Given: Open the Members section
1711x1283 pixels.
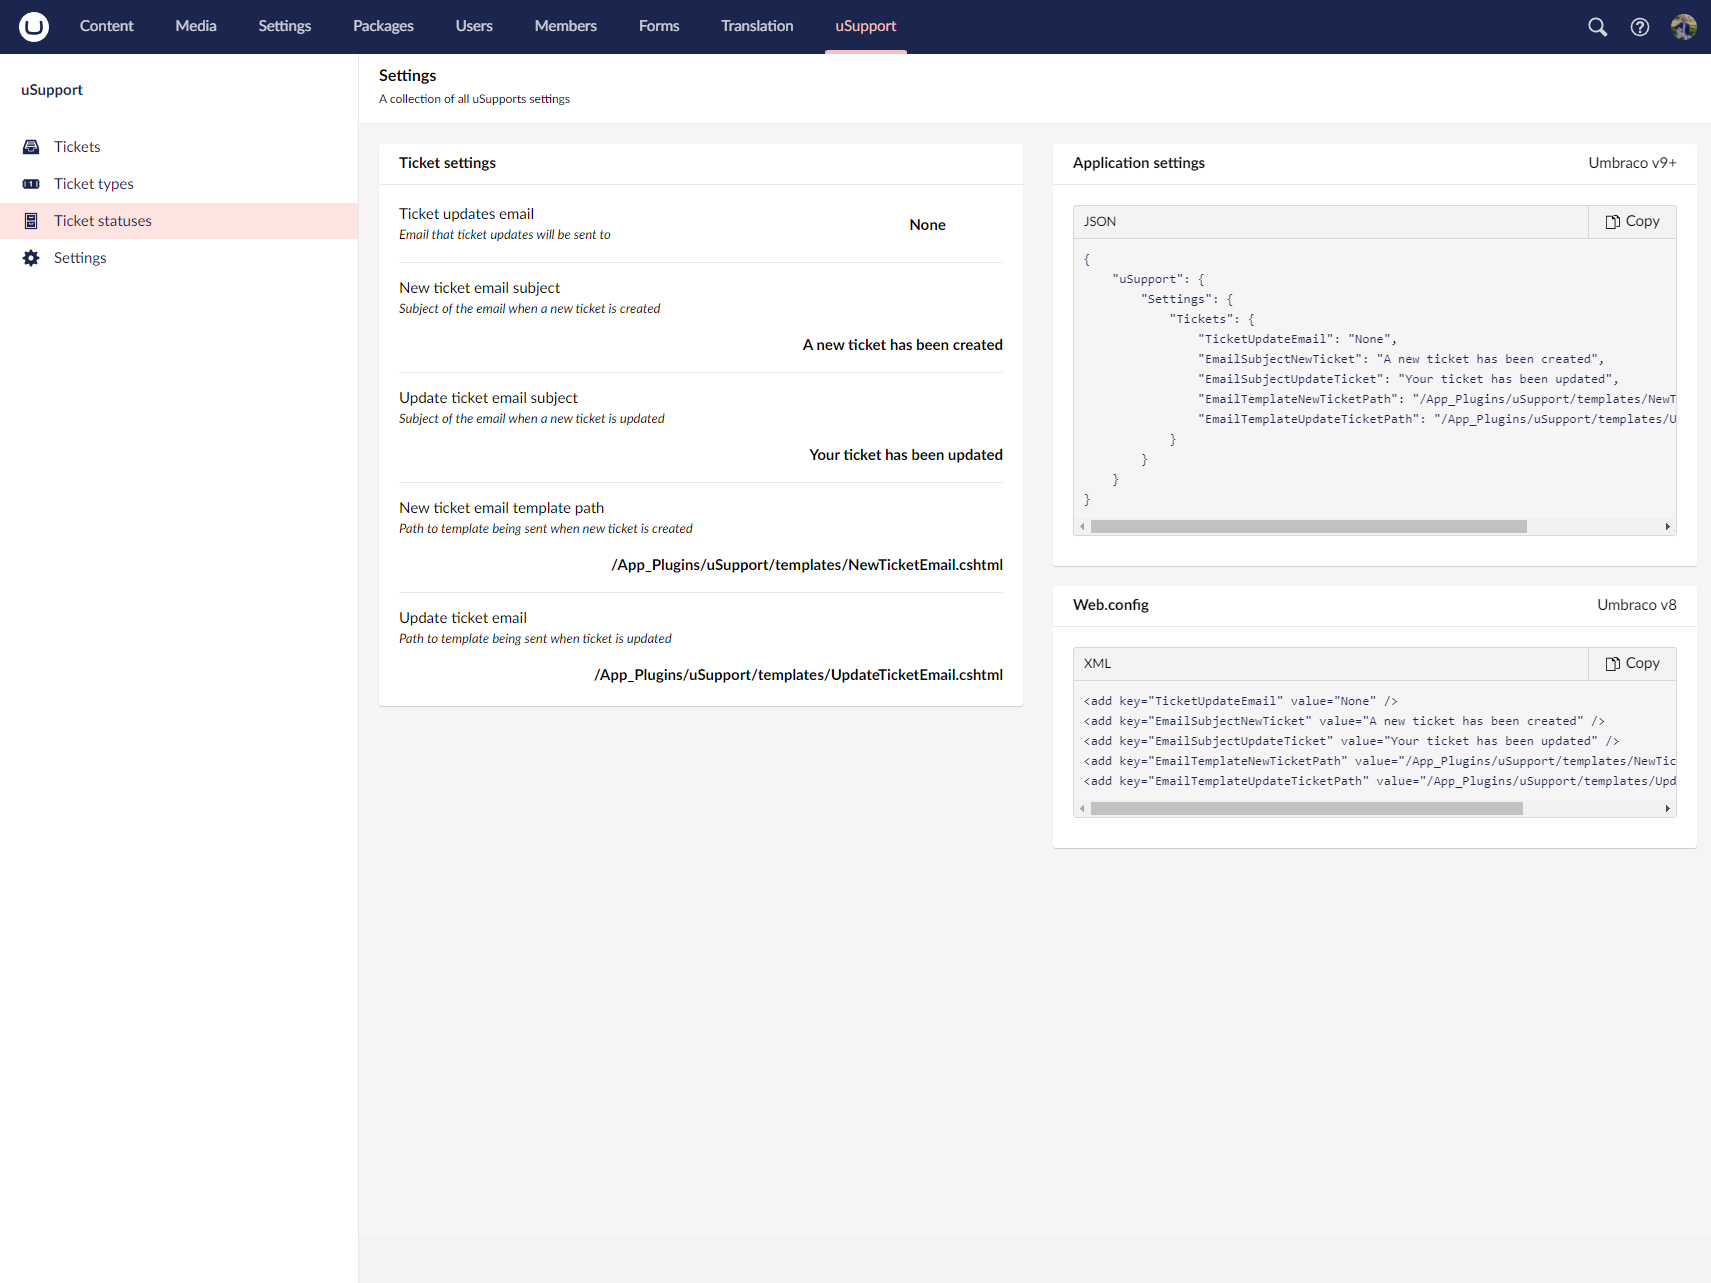Looking at the screenshot, I should pyautogui.click(x=566, y=26).
